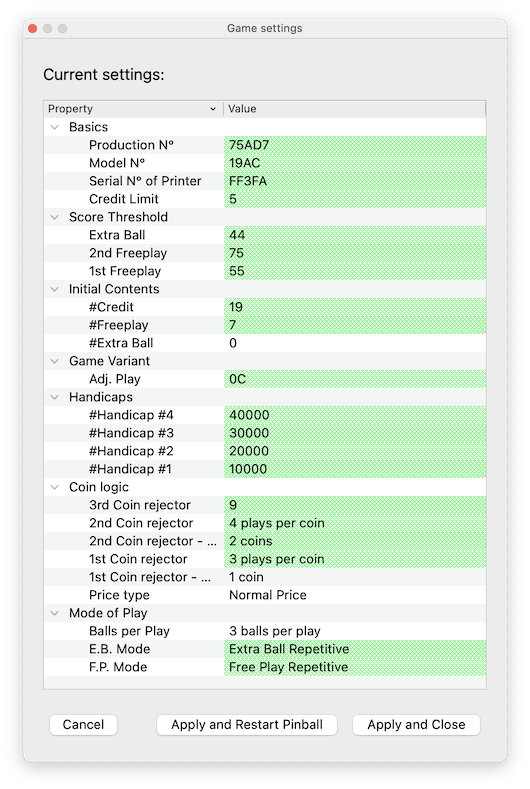530x789 pixels.
Task: Click the Value column header
Action: coord(354,109)
